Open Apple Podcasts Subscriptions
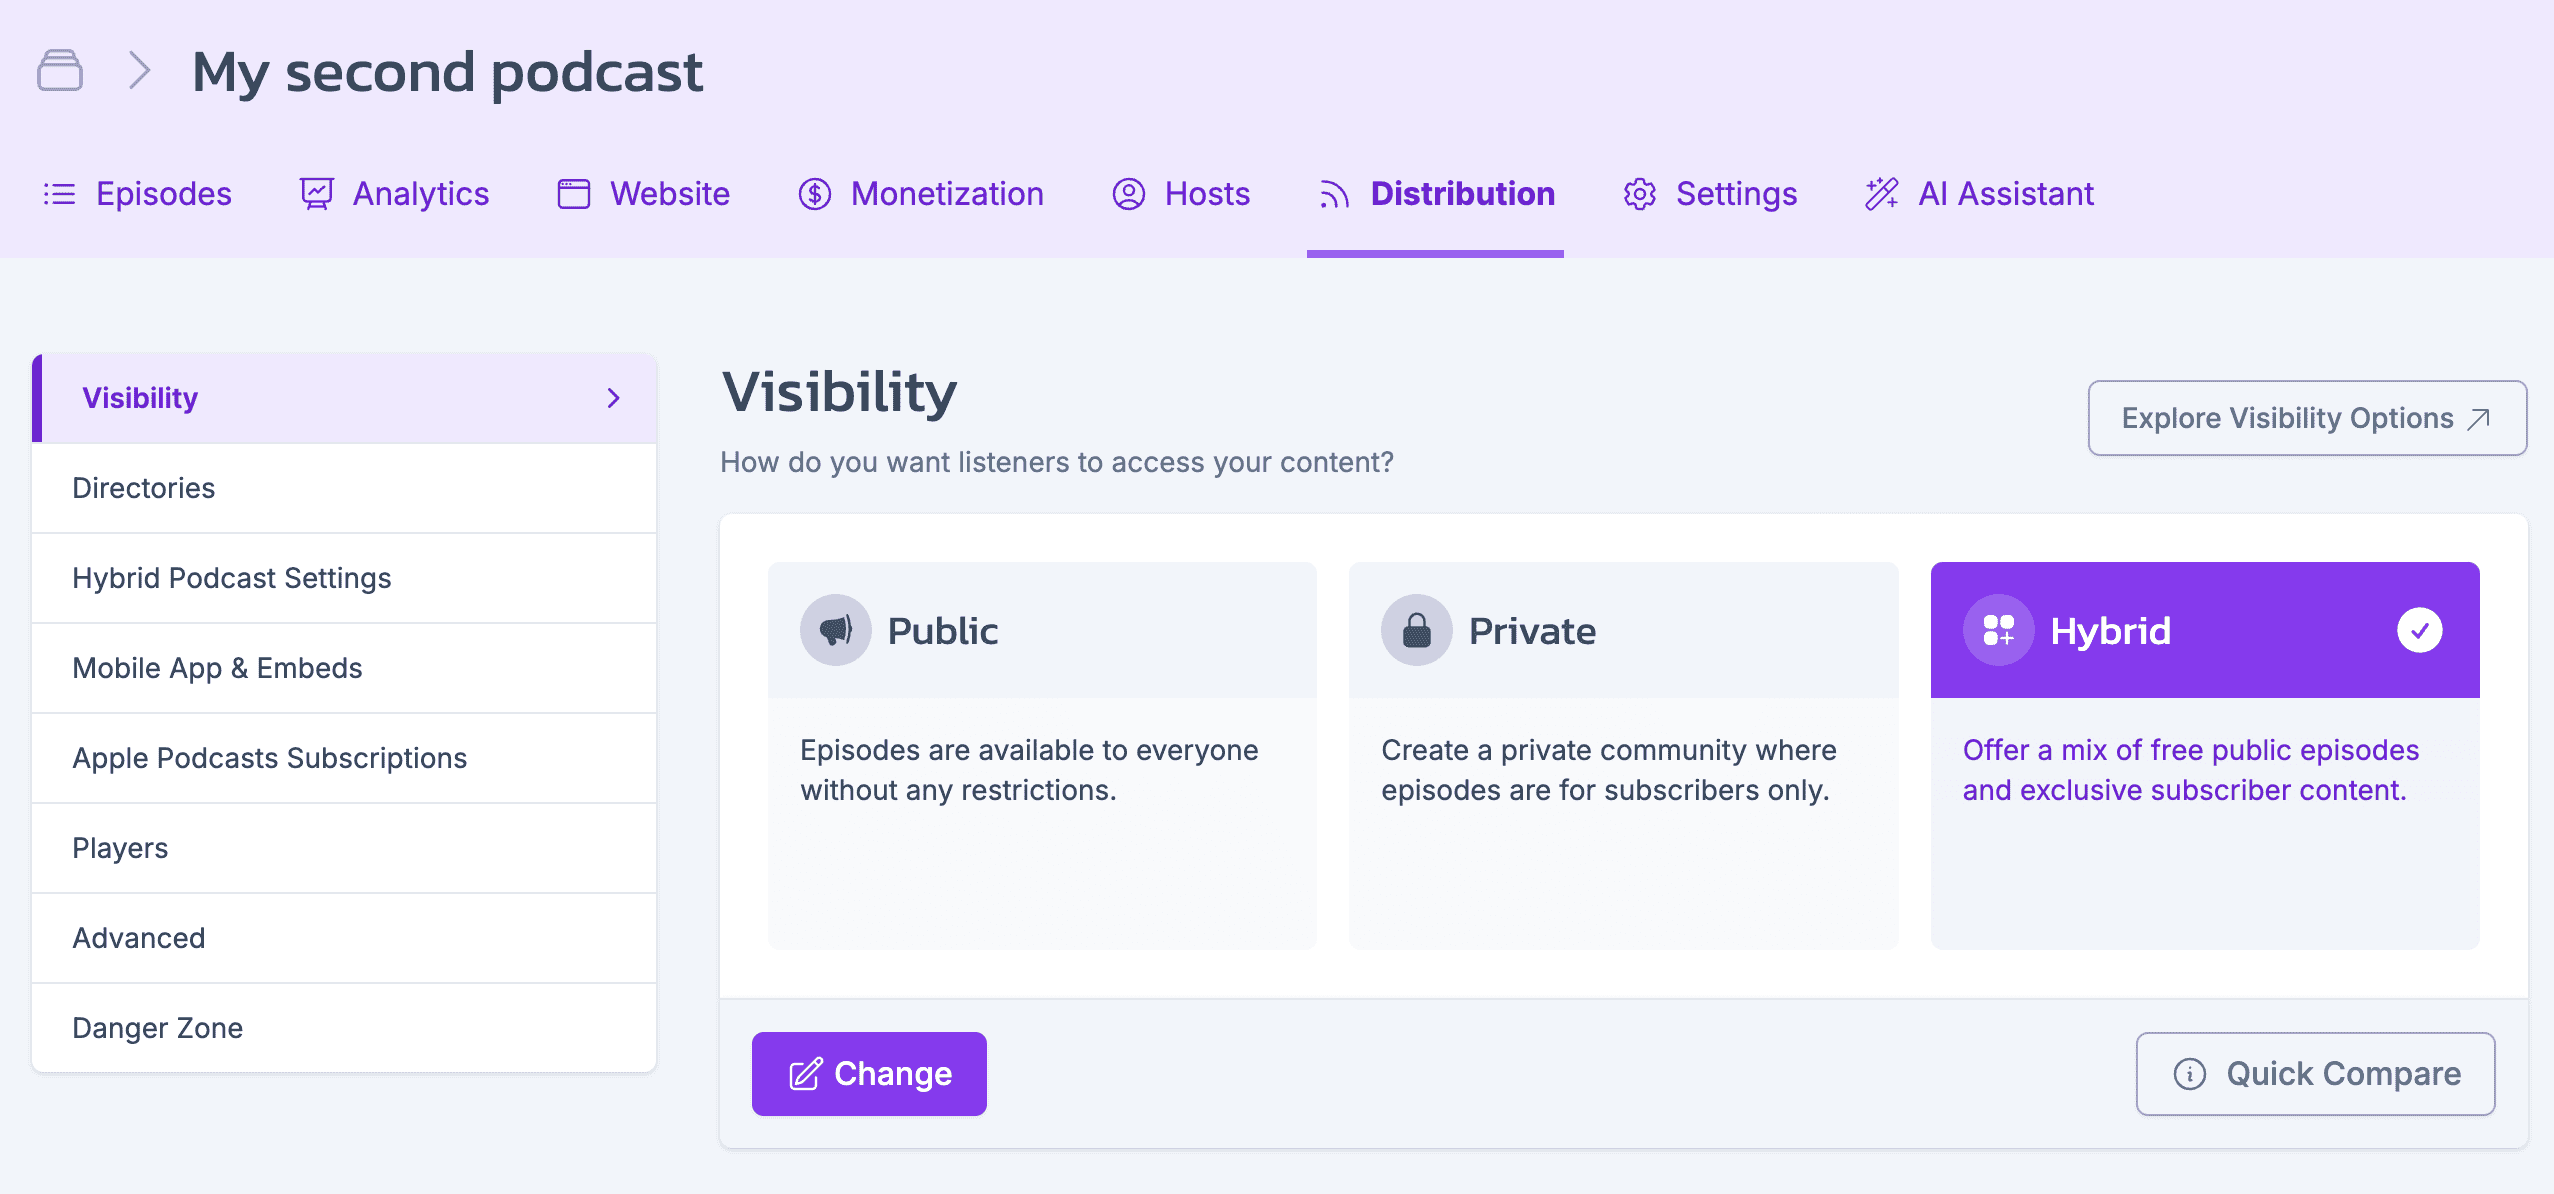Screen dimensions: 2554x1194 pos(344,758)
